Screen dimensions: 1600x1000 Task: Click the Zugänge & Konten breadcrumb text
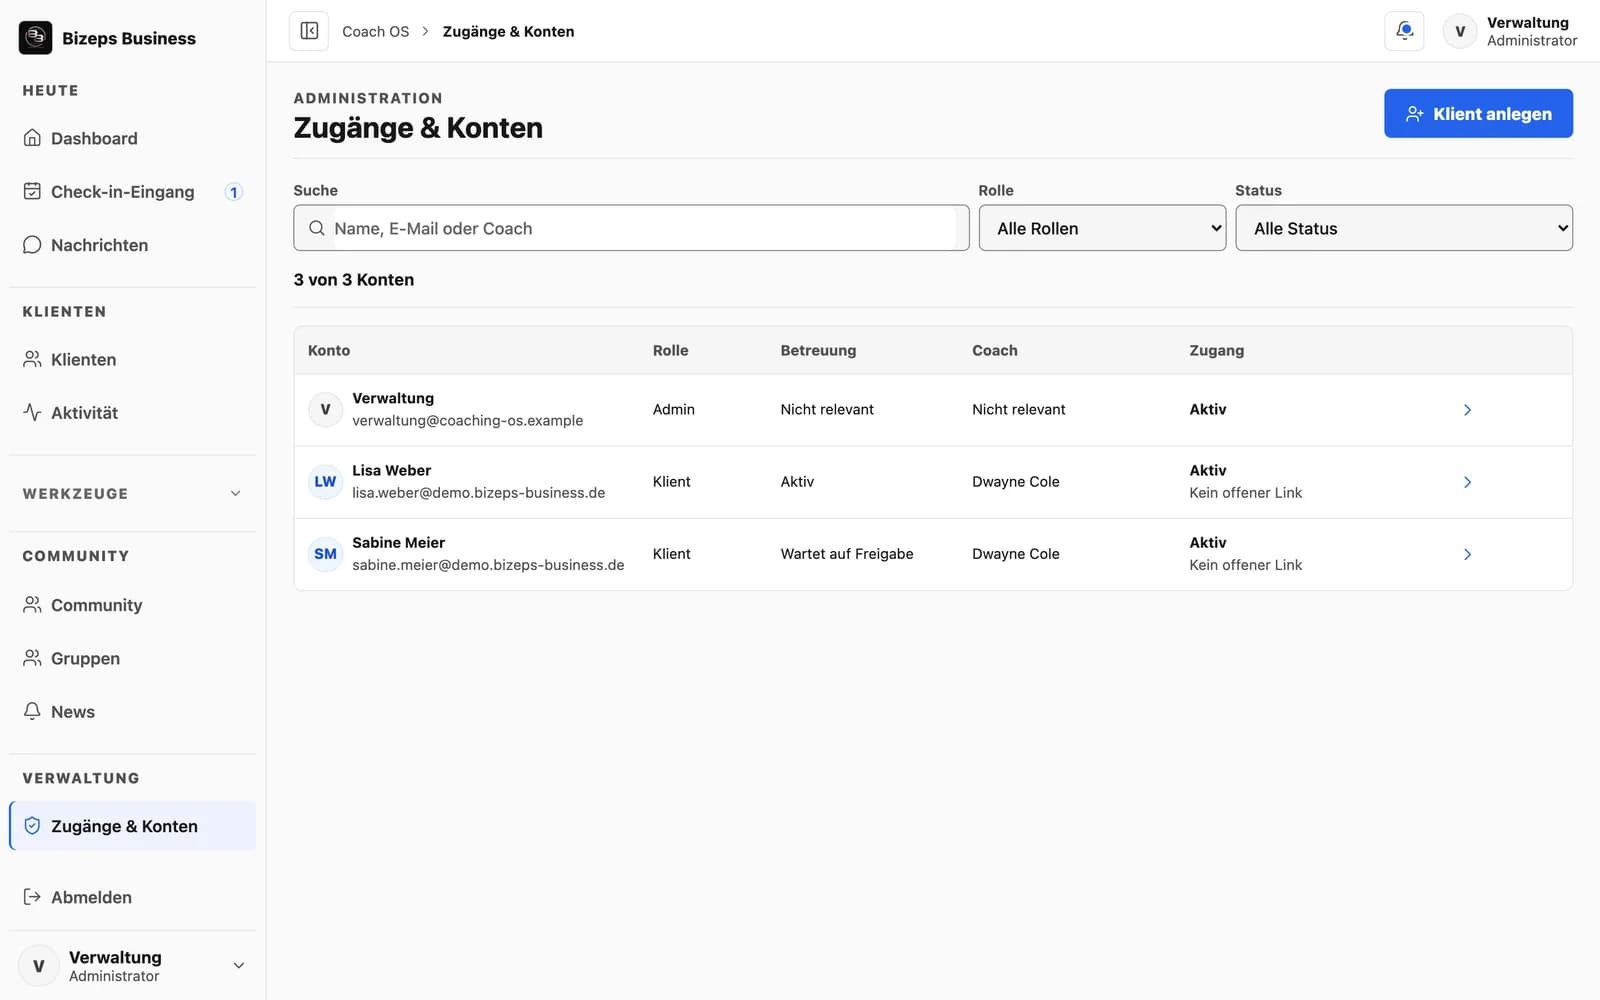(508, 31)
